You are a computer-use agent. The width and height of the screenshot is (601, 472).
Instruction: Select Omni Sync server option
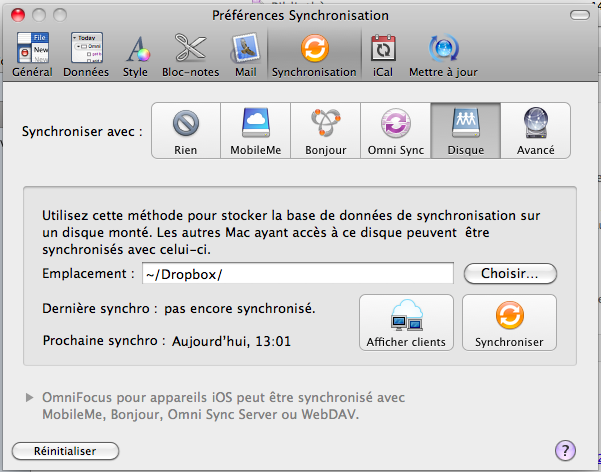pyautogui.click(x=396, y=130)
